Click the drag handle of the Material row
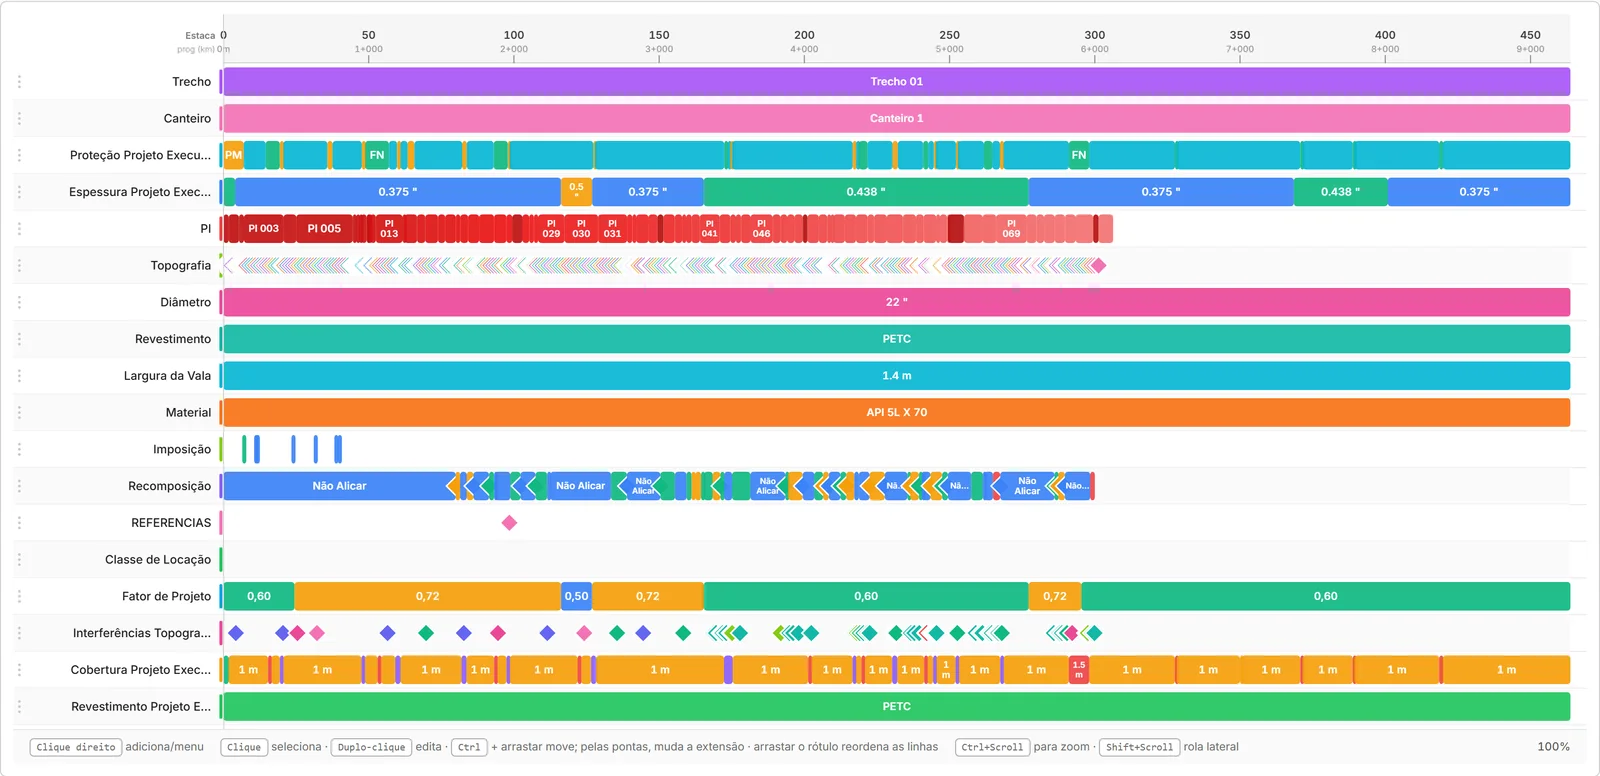This screenshot has height=776, width=1600. (x=19, y=412)
